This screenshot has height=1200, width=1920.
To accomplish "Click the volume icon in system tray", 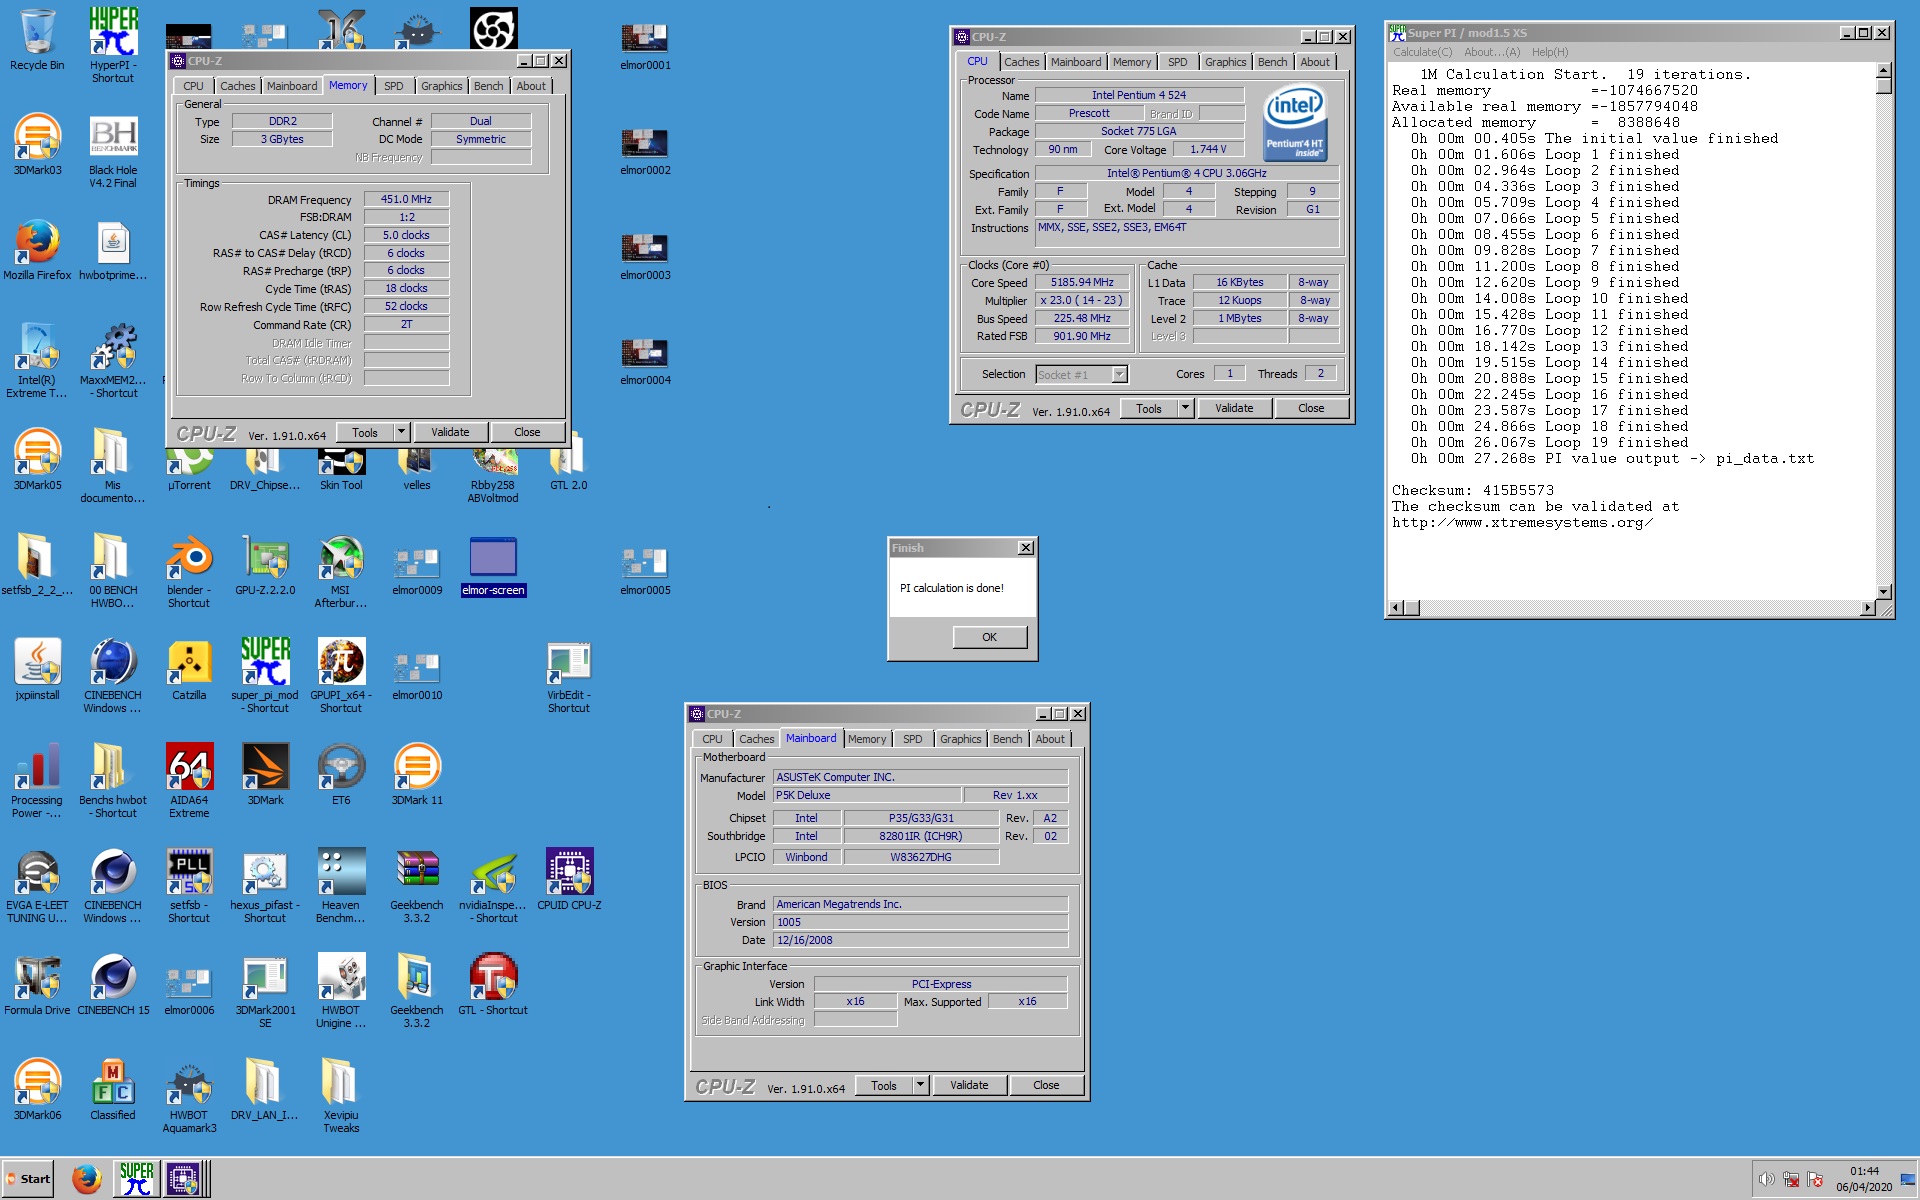I will pos(1766,1179).
